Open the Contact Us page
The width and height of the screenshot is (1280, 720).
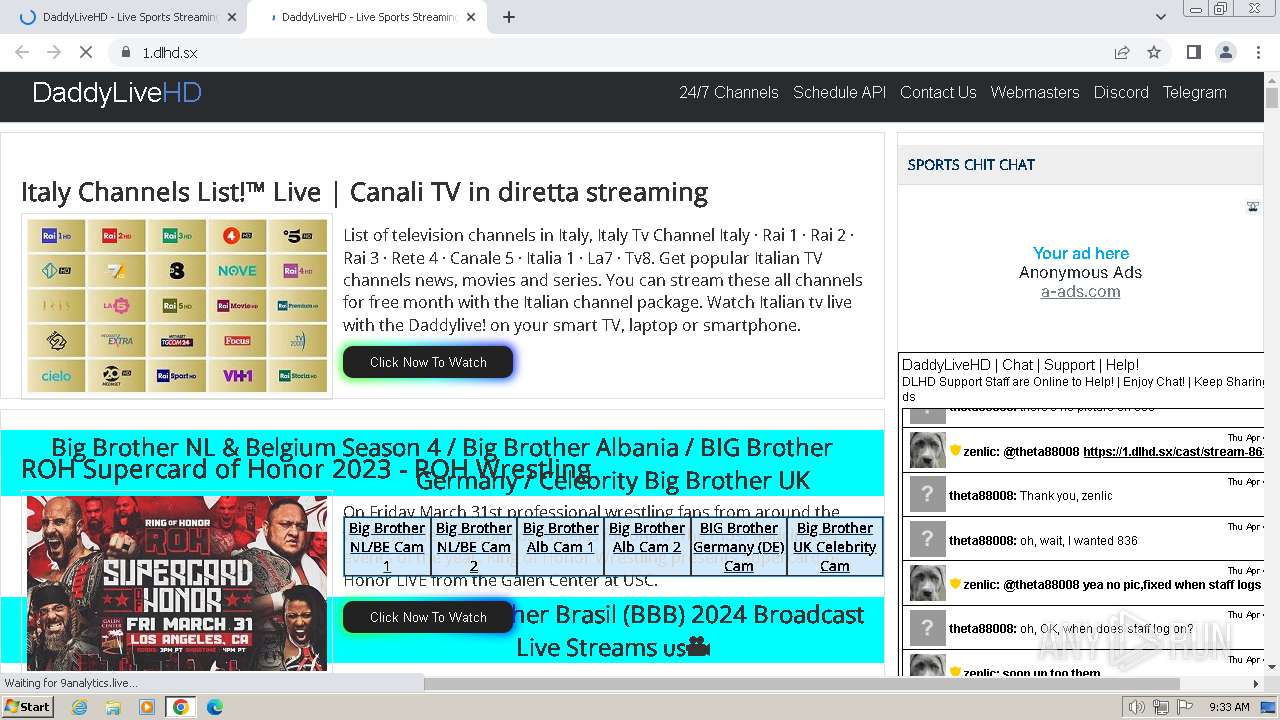938,92
